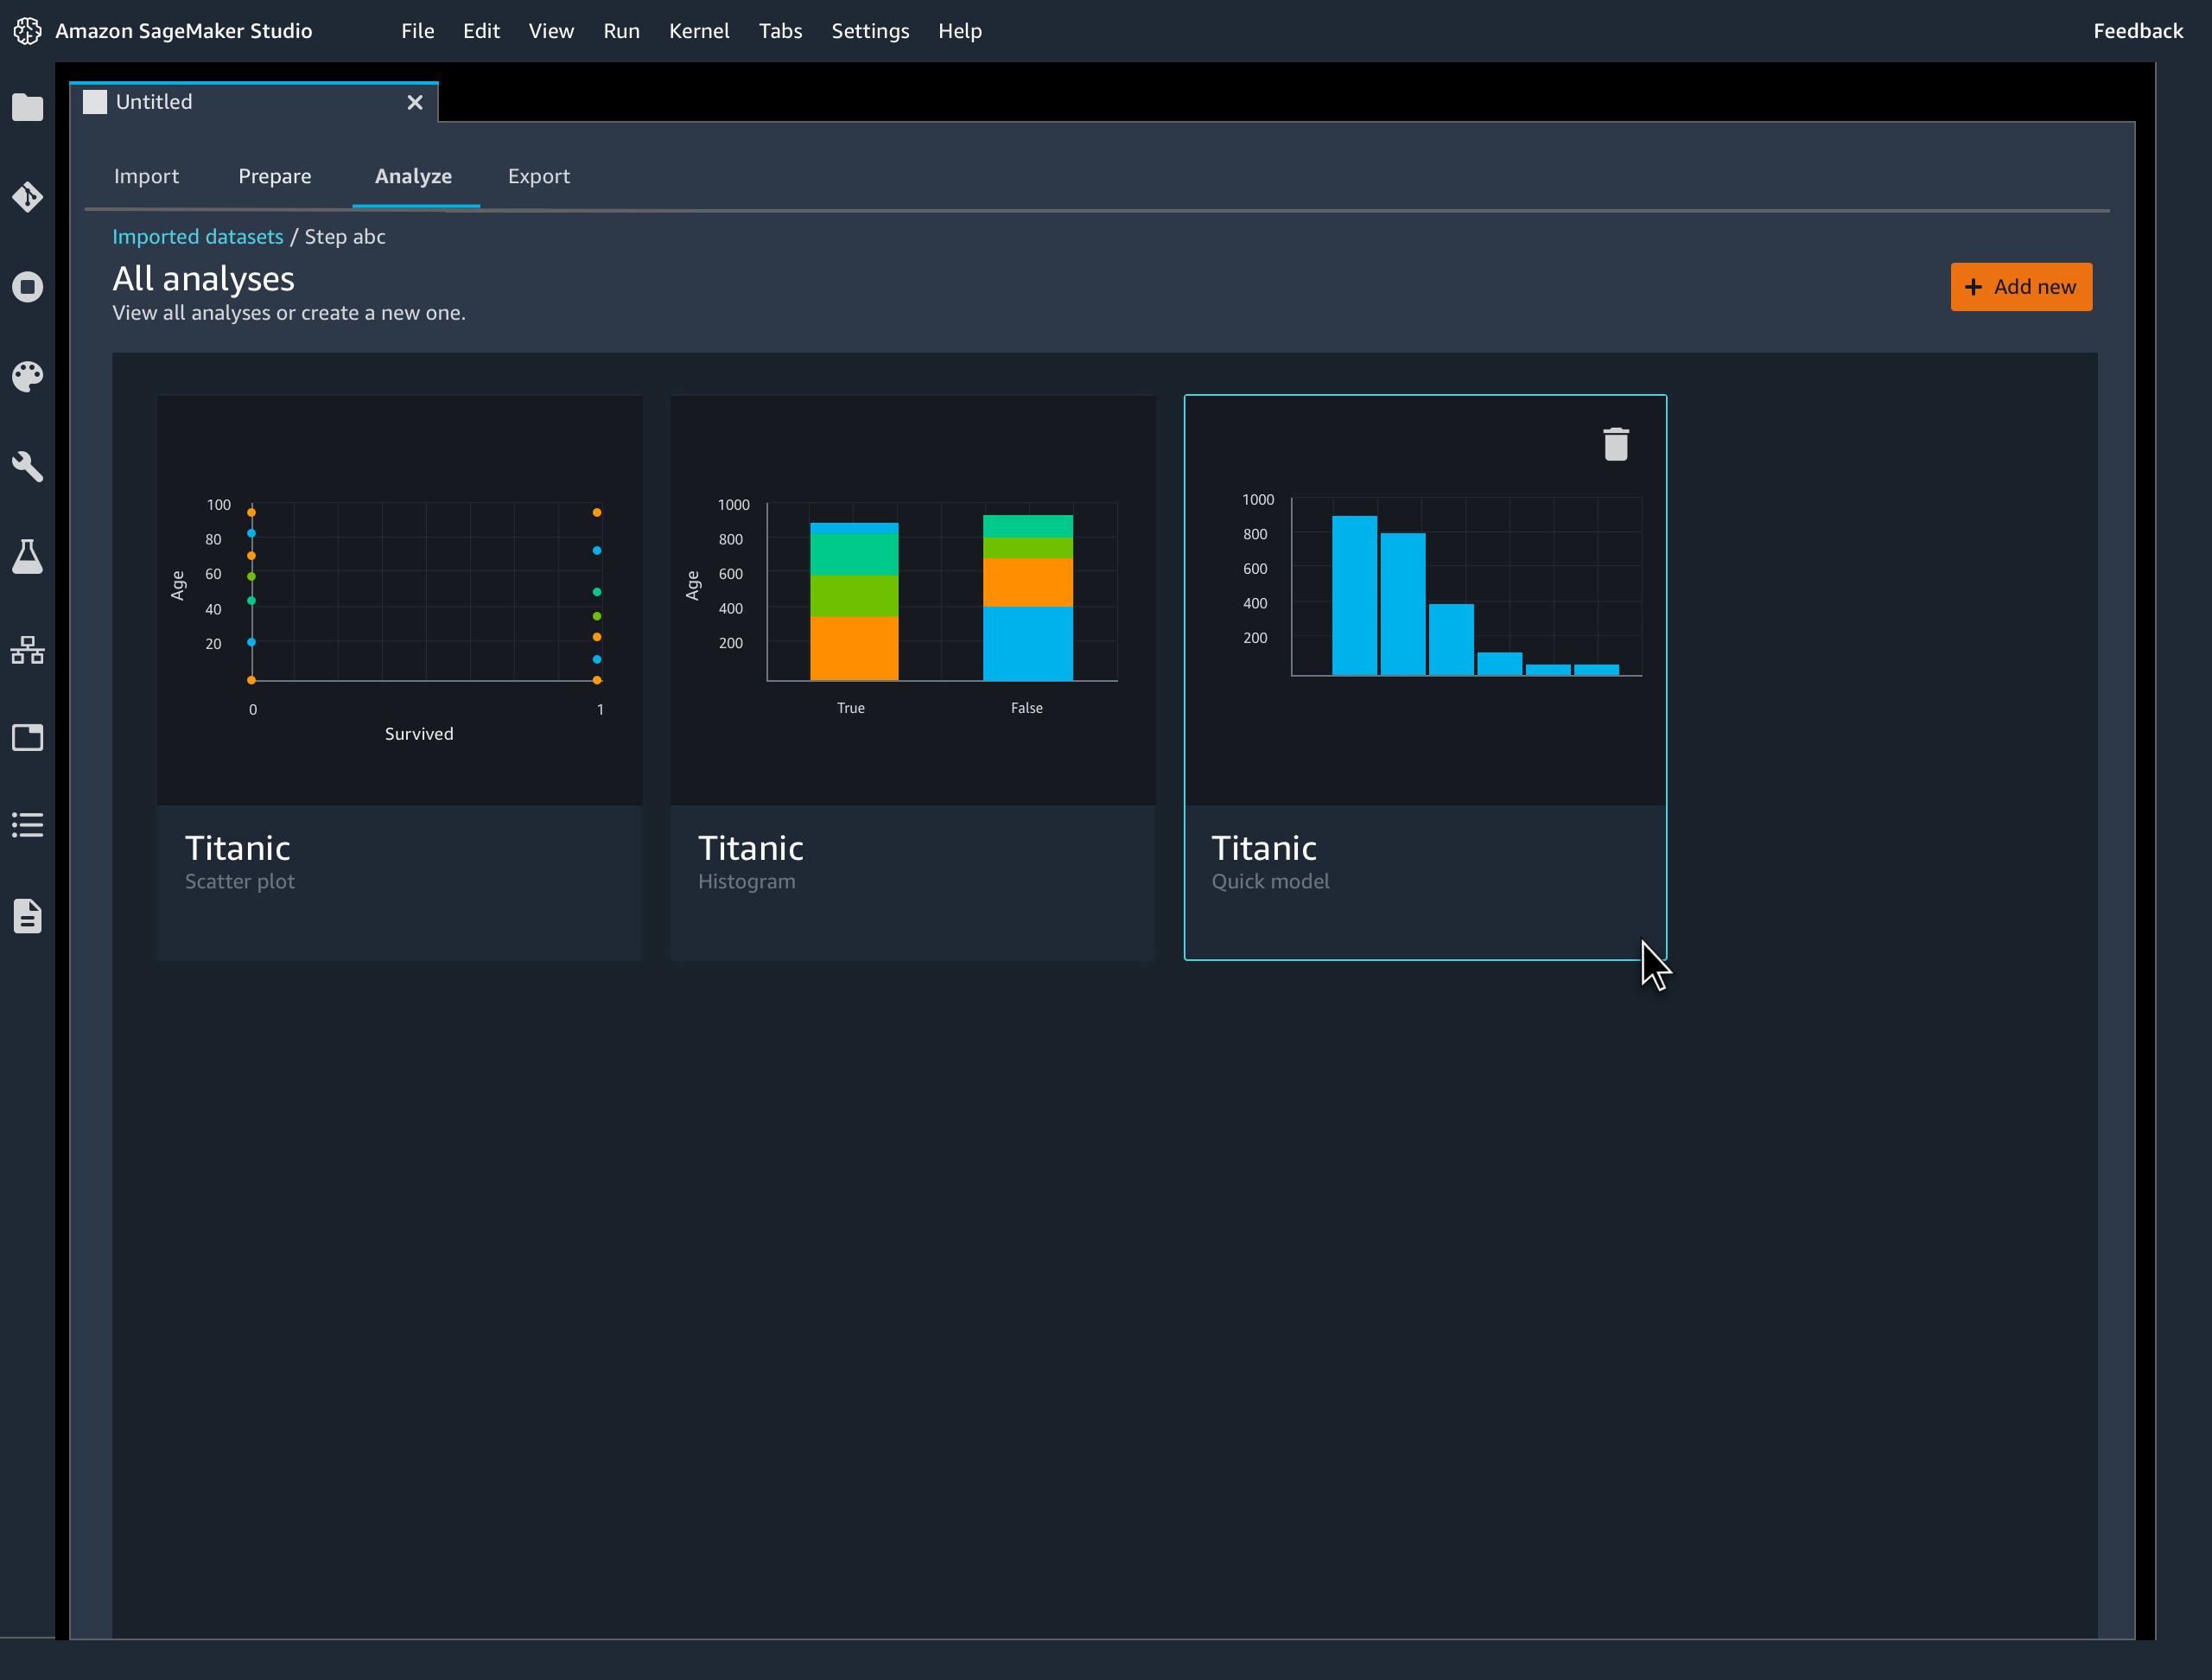2212x1680 pixels.
Task: Open the Settings menu
Action: coord(869,31)
